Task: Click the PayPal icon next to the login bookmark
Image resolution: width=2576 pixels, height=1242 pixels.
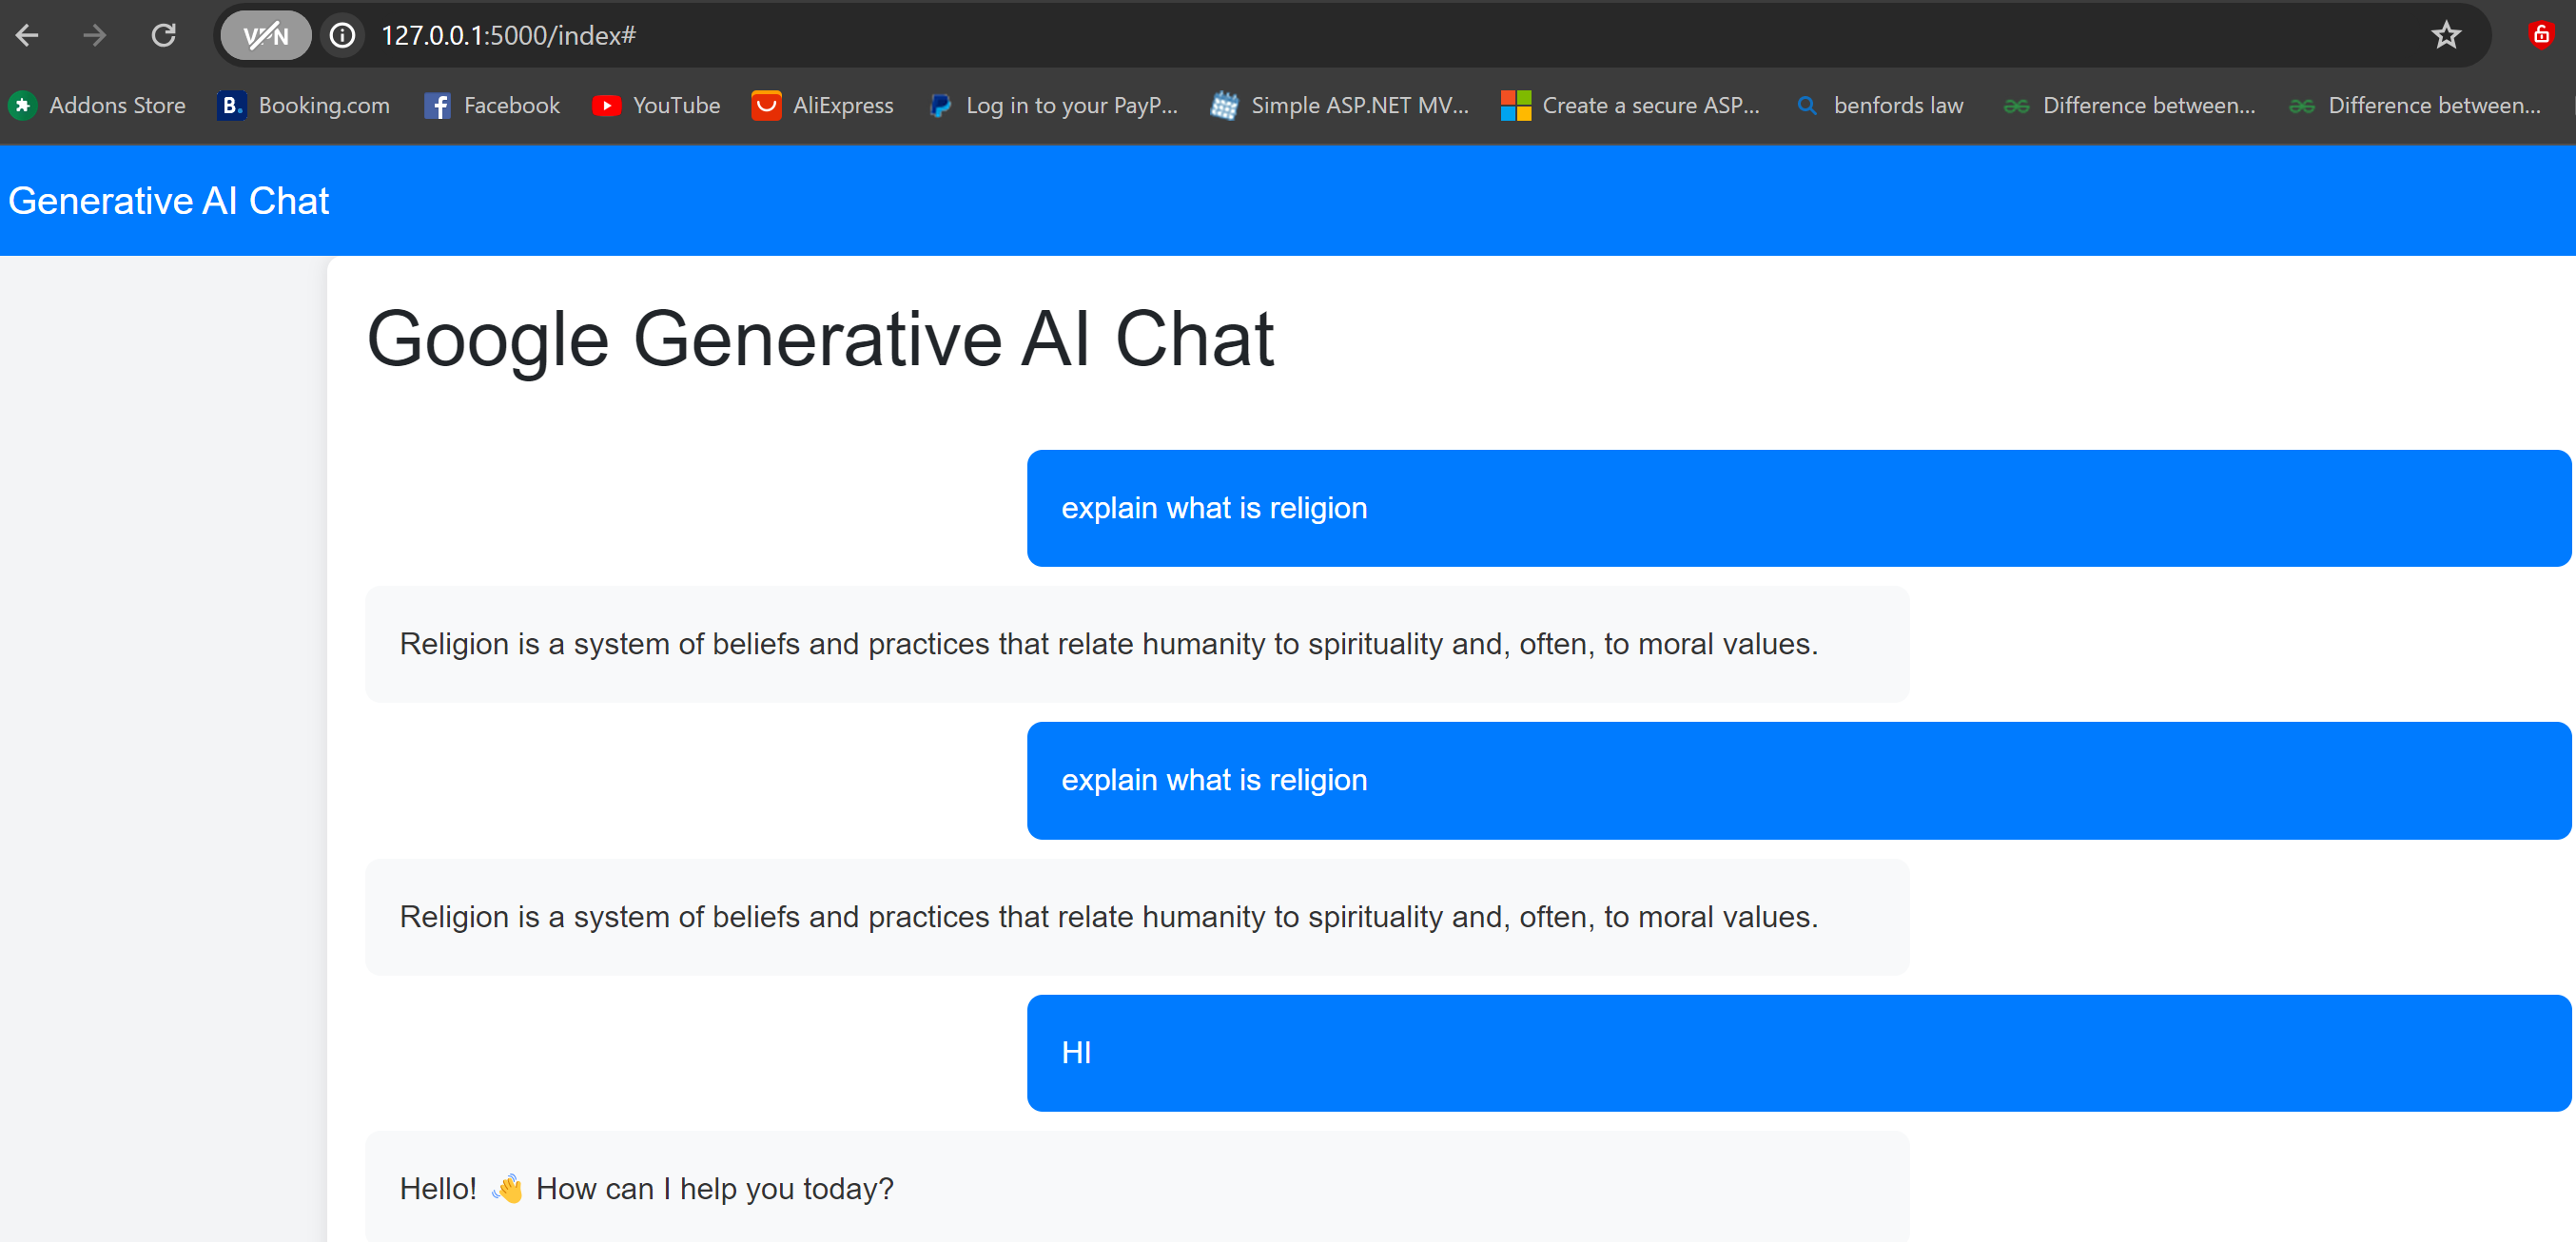Action: pyautogui.click(x=938, y=105)
